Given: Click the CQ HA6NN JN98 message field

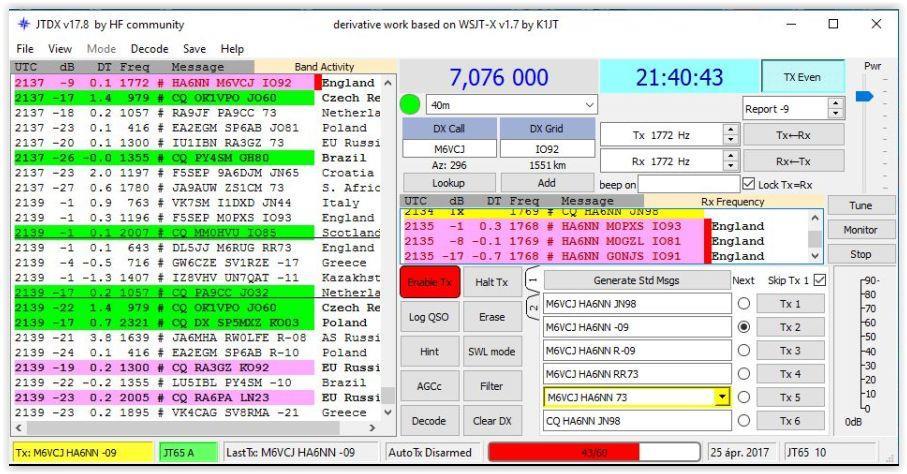Looking at the screenshot, I should pyautogui.click(x=637, y=421).
